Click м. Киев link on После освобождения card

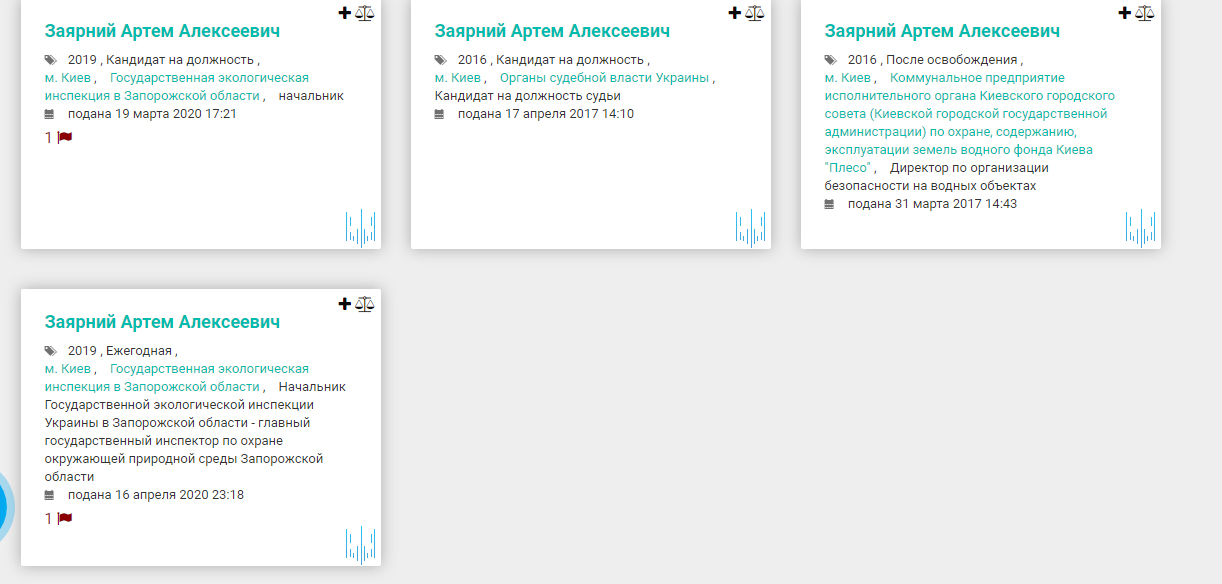click(x=848, y=78)
